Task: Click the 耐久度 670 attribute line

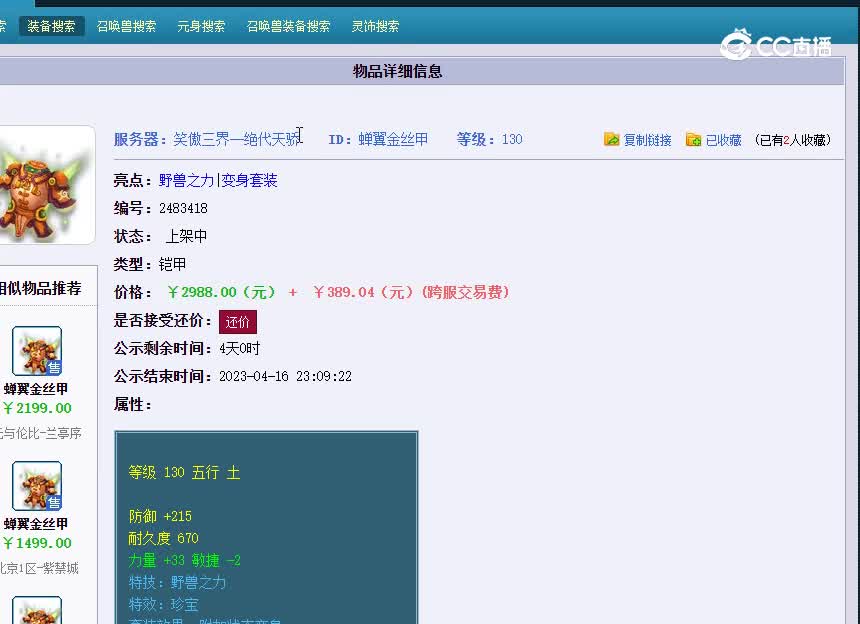Action: point(163,538)
